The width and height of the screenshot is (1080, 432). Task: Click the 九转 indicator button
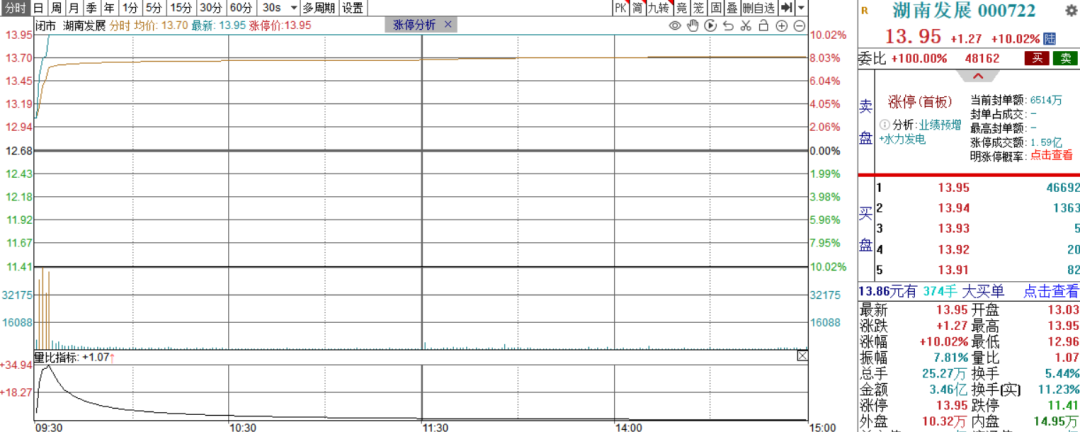click(x=658, y=8)
